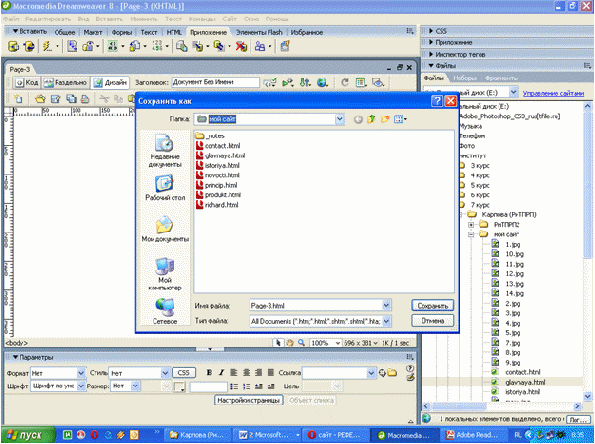Click Управление сайтами link
This screenshot has width=595, height=444.
click(553, 93)
